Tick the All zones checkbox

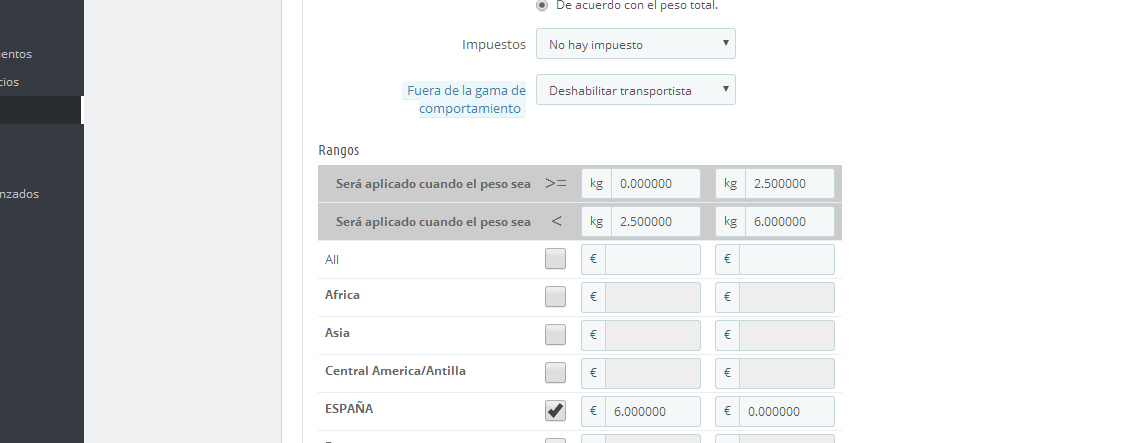[555, 259]
